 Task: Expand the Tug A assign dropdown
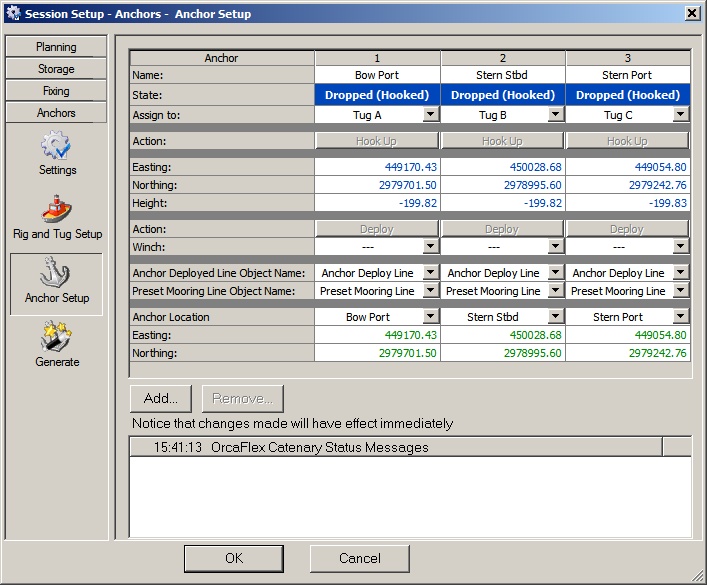[430, 115]
